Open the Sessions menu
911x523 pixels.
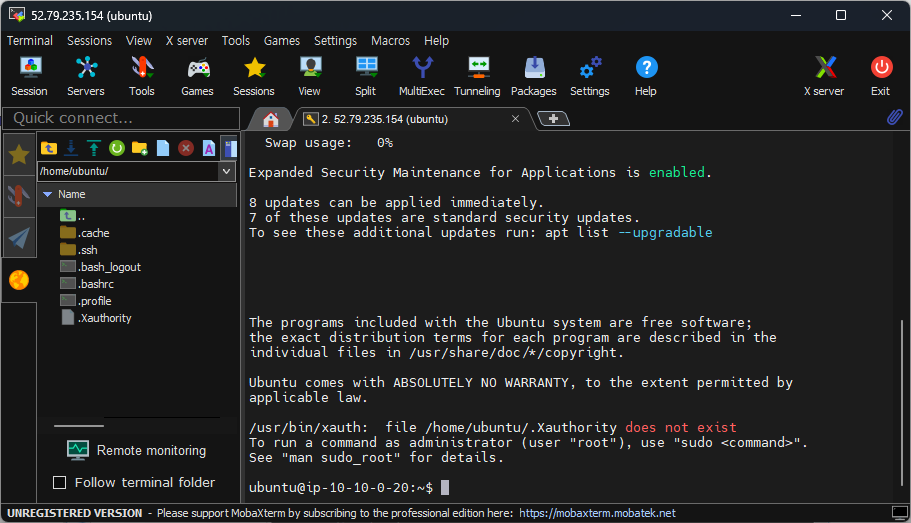pos(89,41)
